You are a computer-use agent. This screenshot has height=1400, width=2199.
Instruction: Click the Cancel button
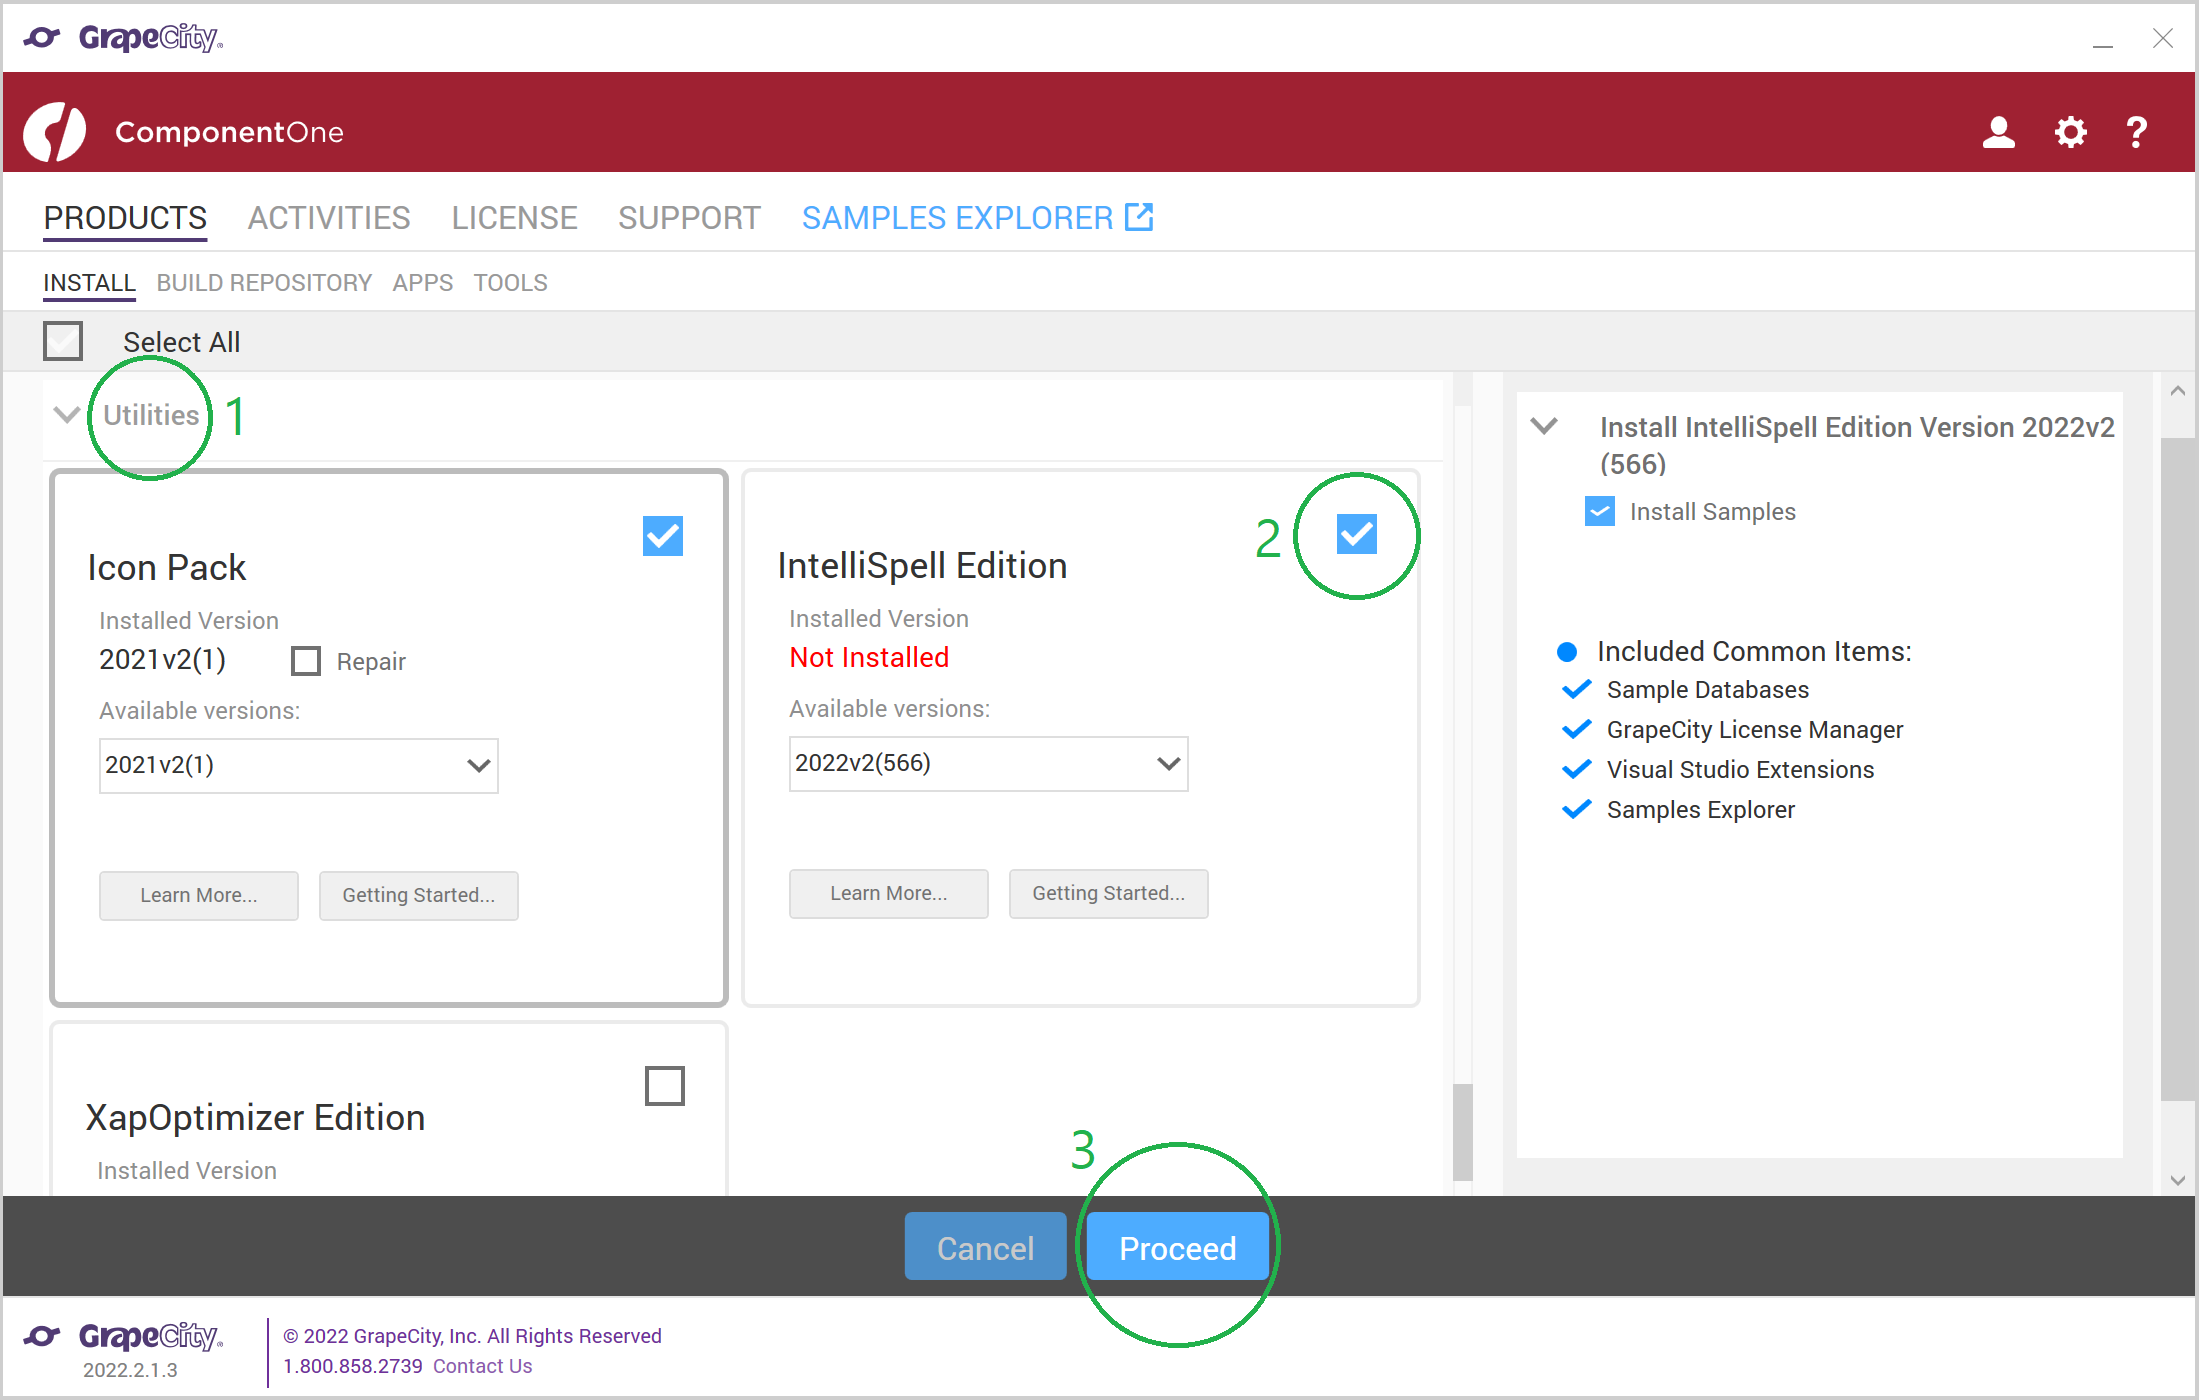click(x=985, y=1247)
